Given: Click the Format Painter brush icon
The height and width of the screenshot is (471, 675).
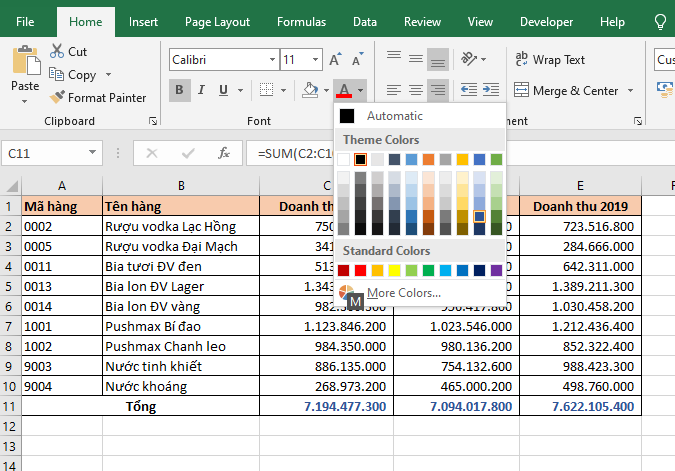Looking at the screenshot, I should (56, 98).
